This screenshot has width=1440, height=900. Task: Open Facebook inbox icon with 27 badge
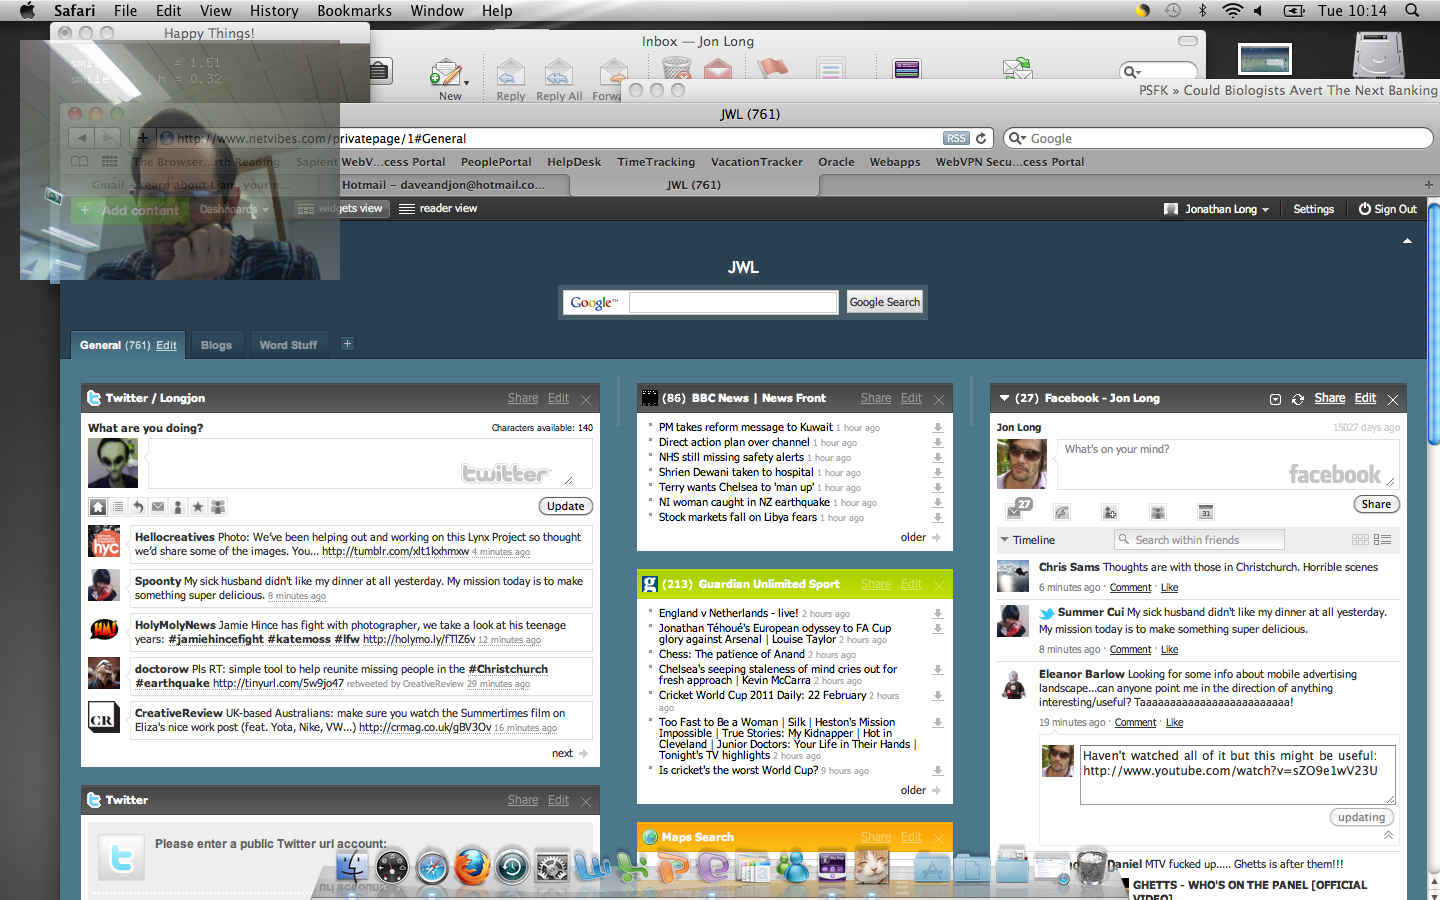(1016, 511)
